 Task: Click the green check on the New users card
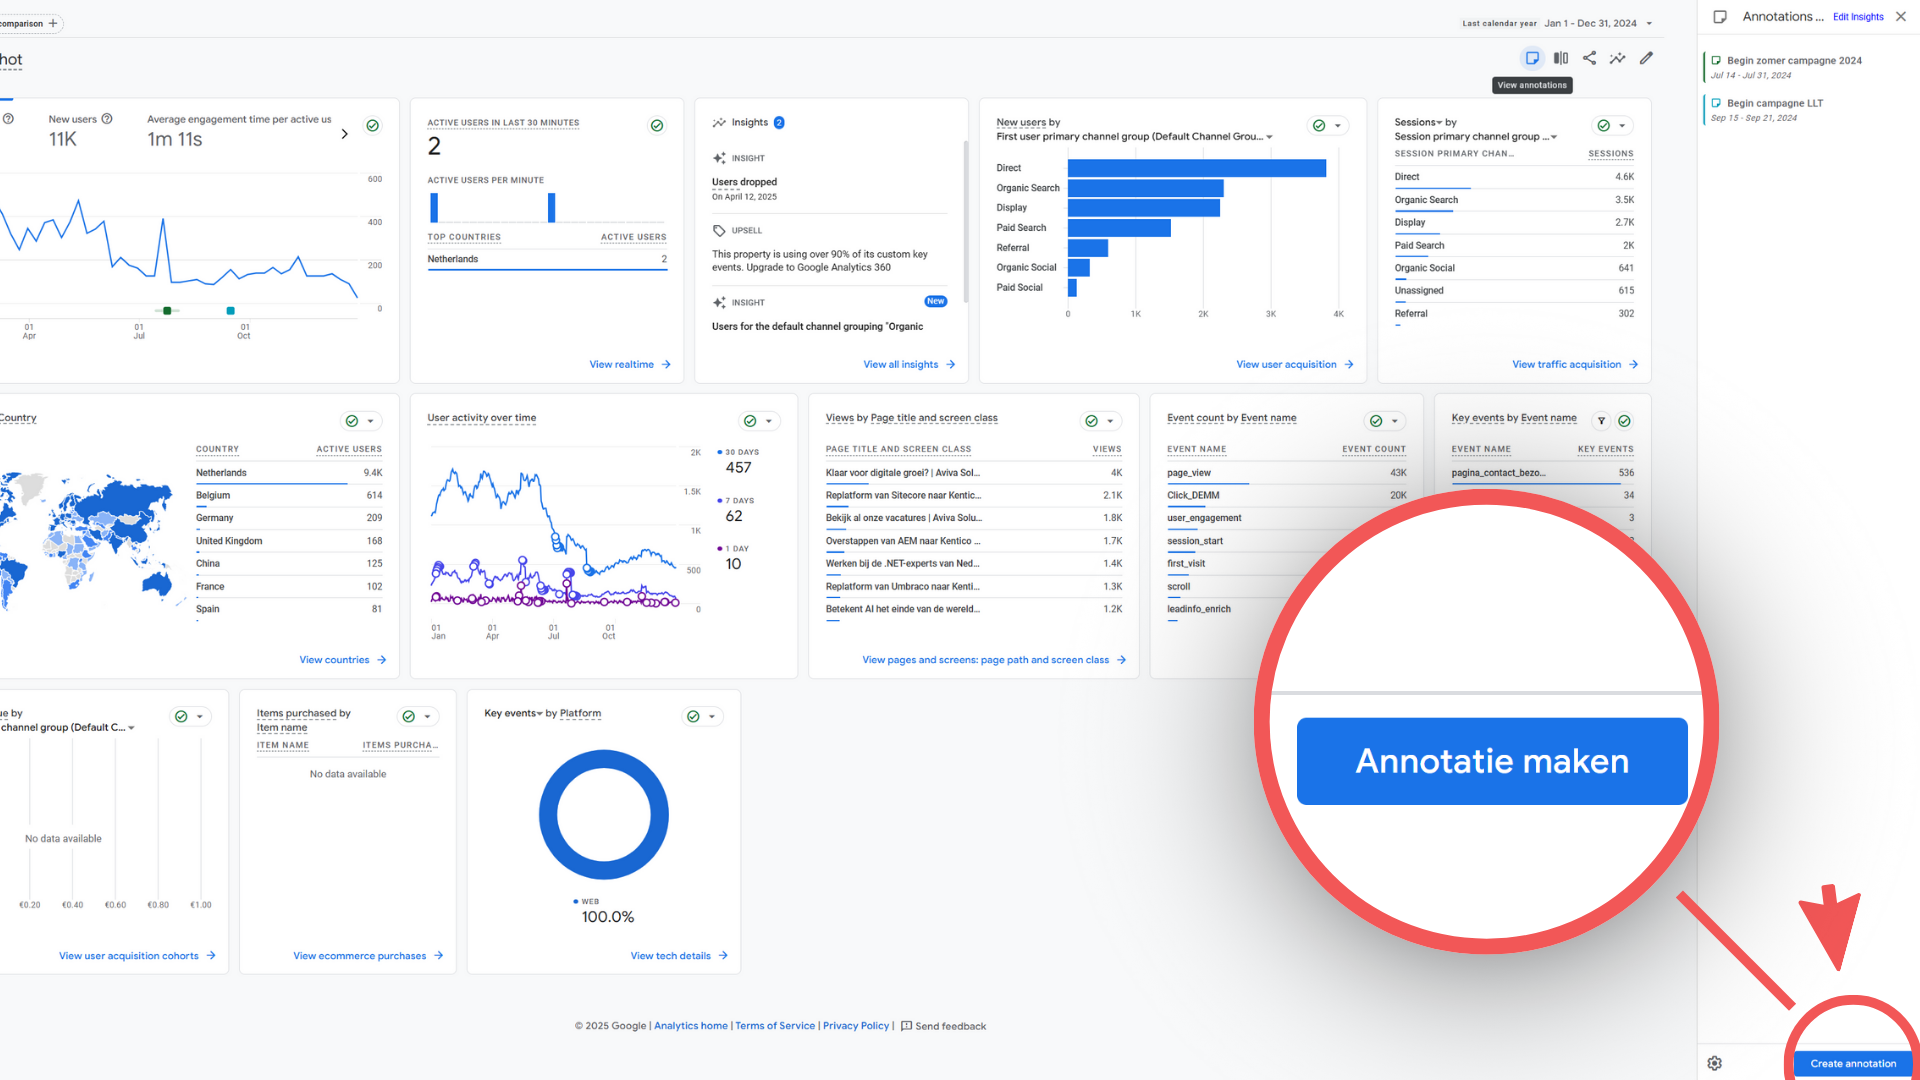pyautogui.click(x=372, y=126)
